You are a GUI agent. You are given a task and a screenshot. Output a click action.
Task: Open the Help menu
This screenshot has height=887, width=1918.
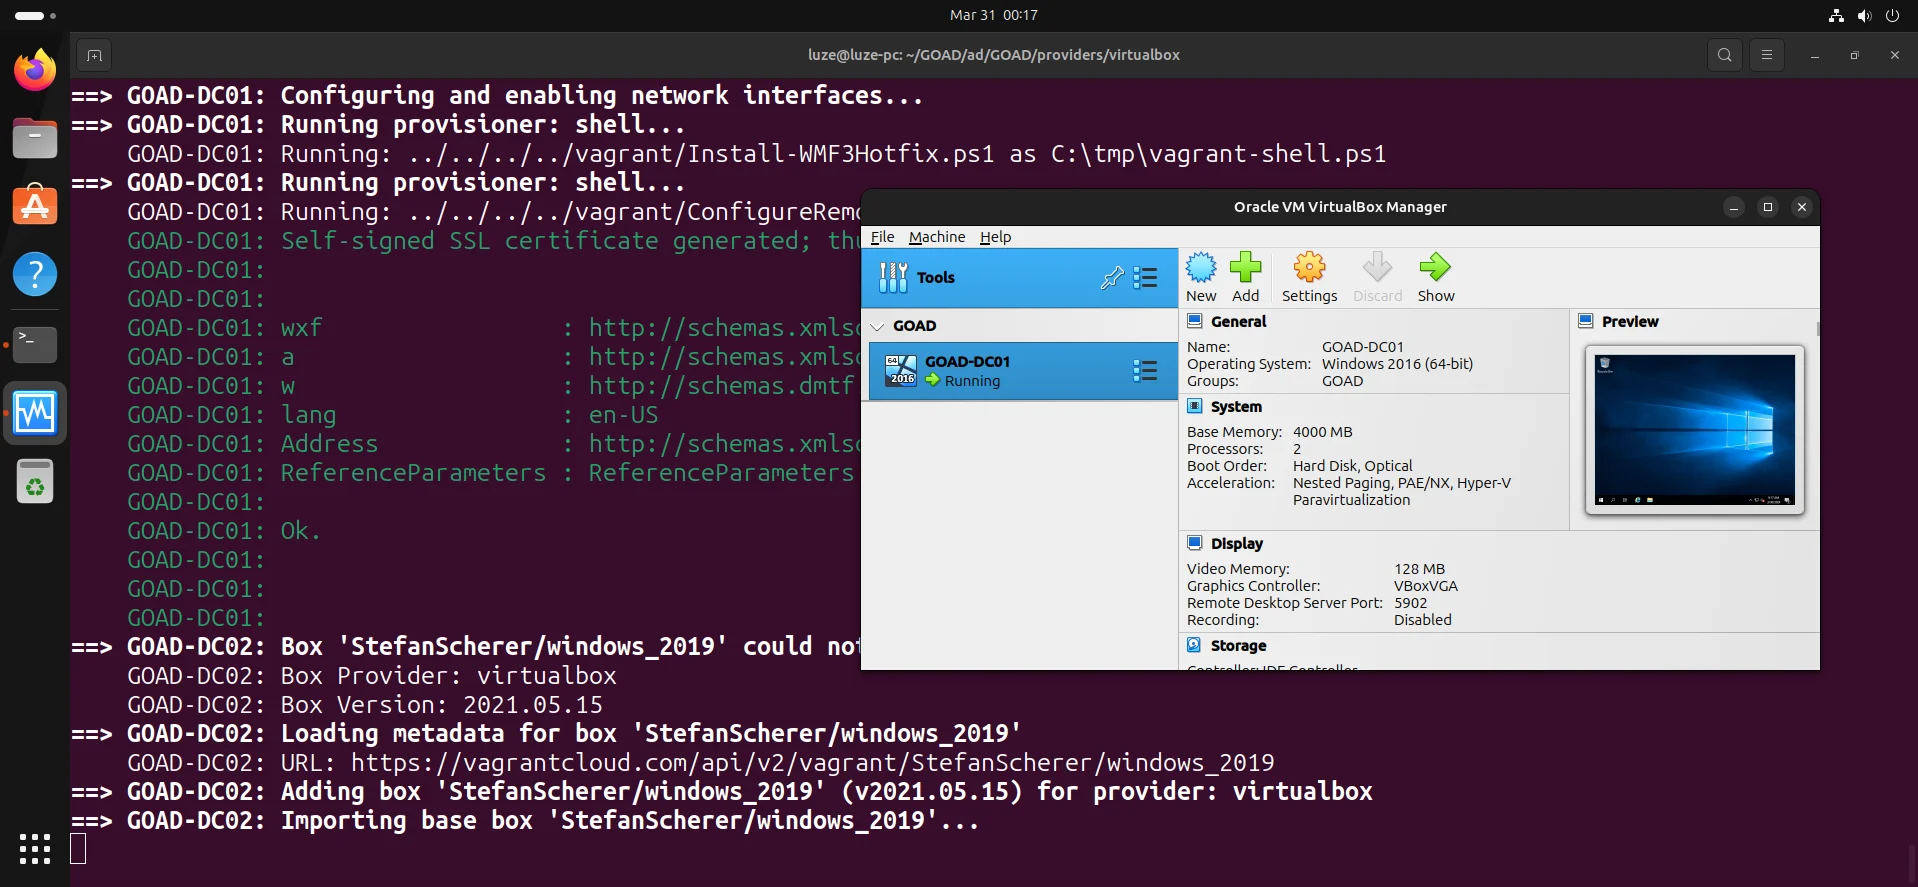(x=995, y=237)
